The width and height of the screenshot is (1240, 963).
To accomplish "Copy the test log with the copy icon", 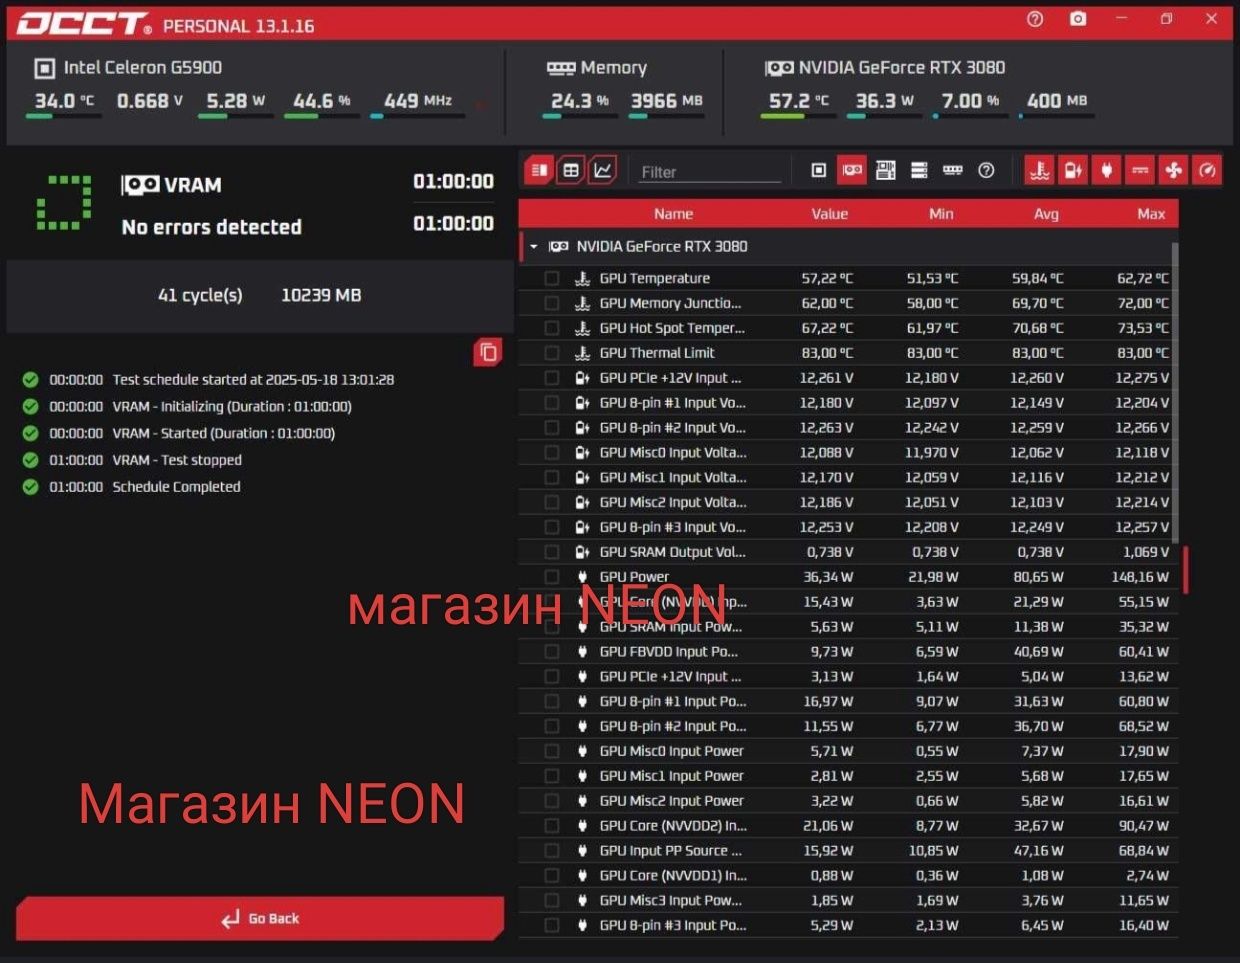I will [x=488, y=352].
